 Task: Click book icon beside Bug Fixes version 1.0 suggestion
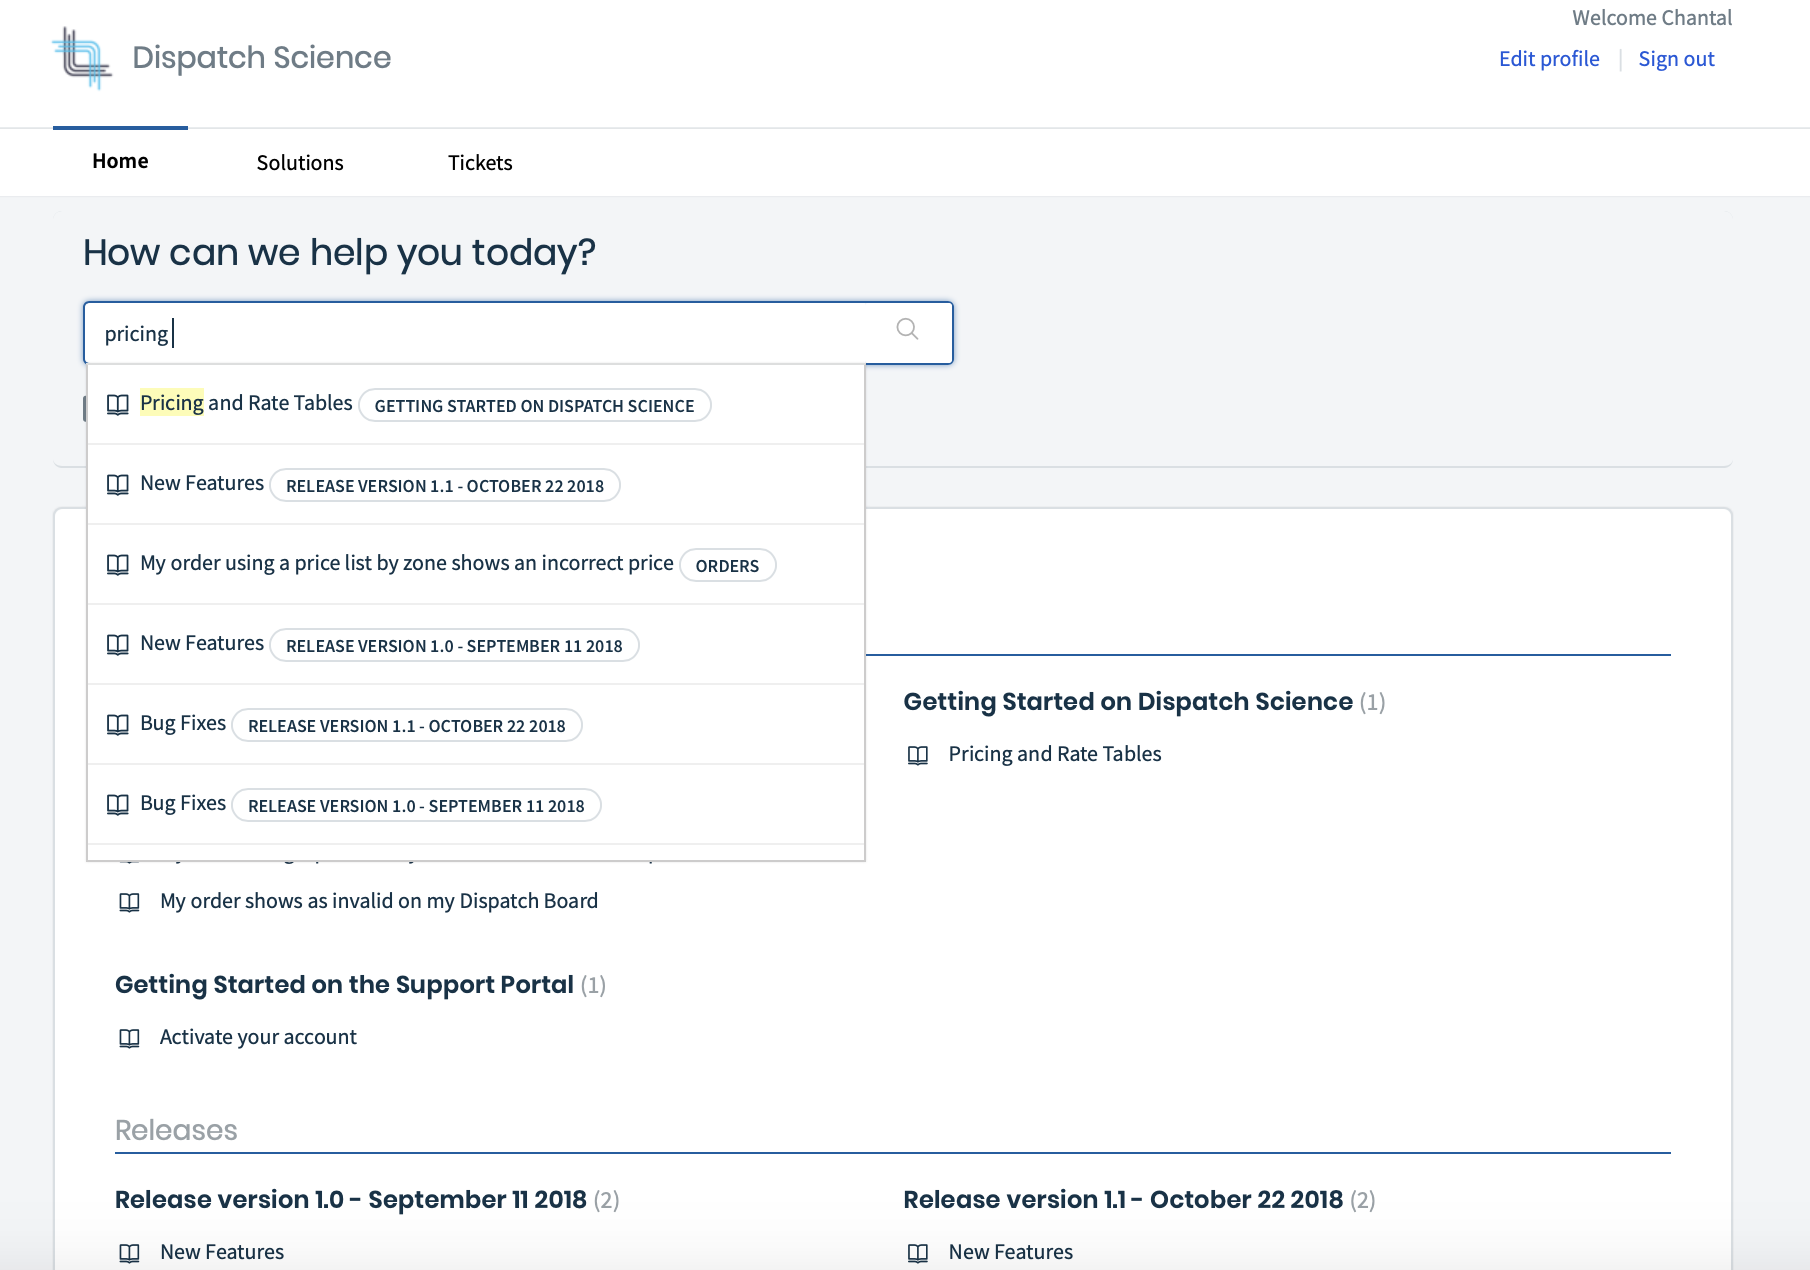(x=118, y=804)
